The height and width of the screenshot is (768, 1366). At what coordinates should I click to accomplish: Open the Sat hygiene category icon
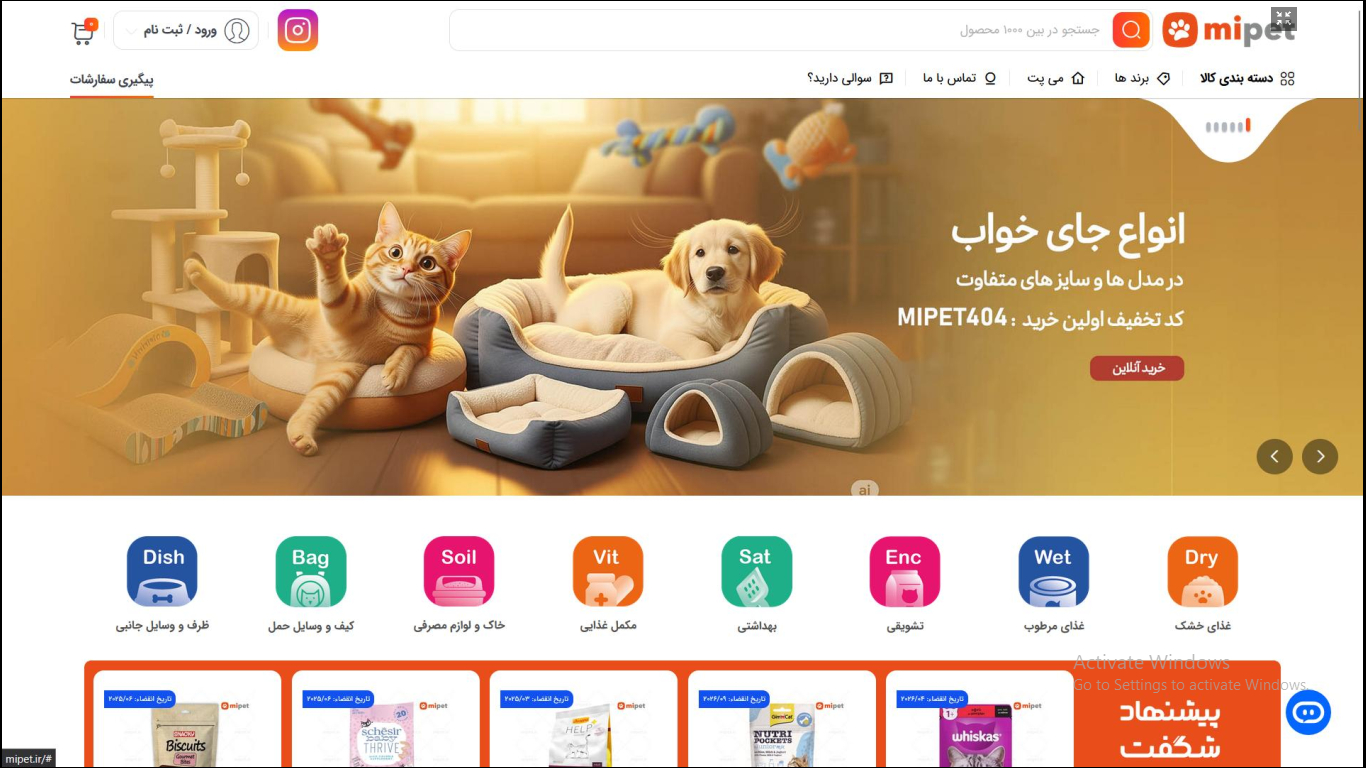[x=757, y=572]
